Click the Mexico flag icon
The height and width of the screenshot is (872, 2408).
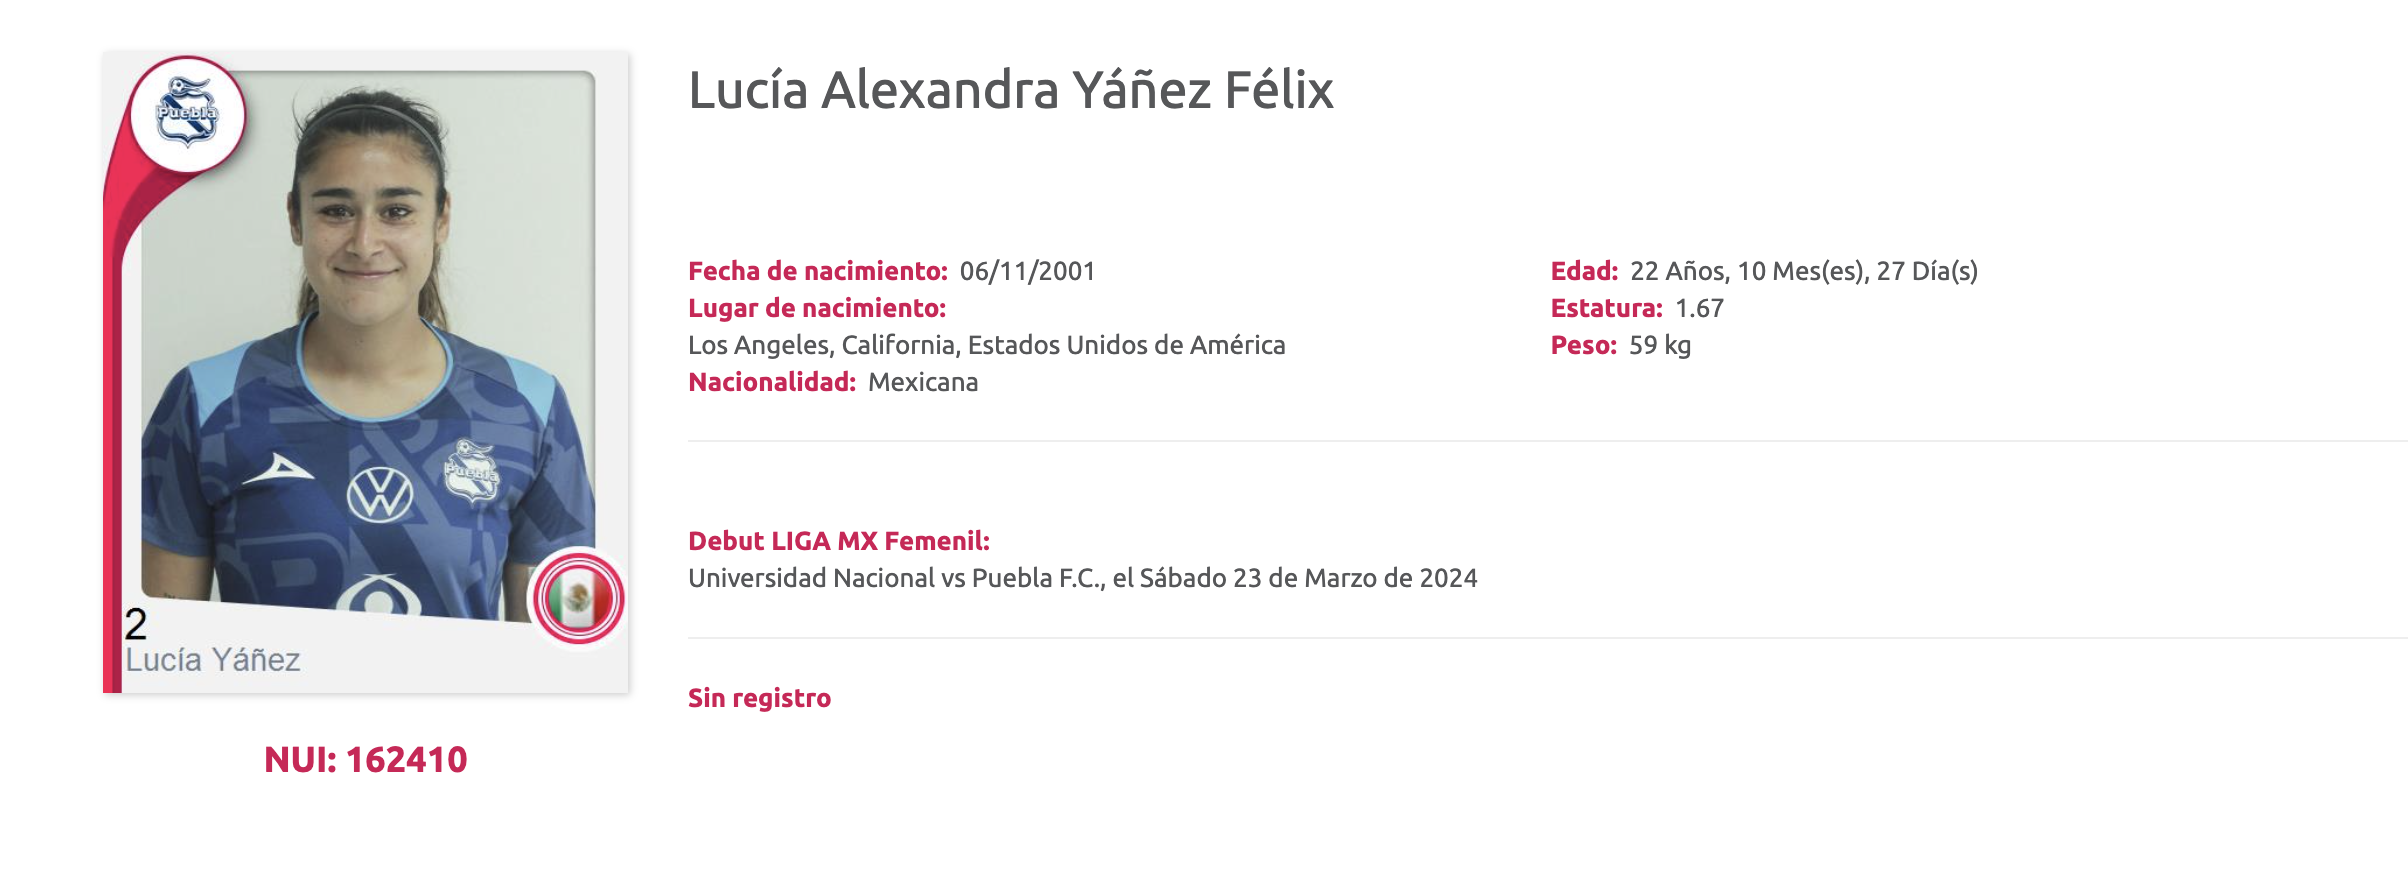pos(578,598)
